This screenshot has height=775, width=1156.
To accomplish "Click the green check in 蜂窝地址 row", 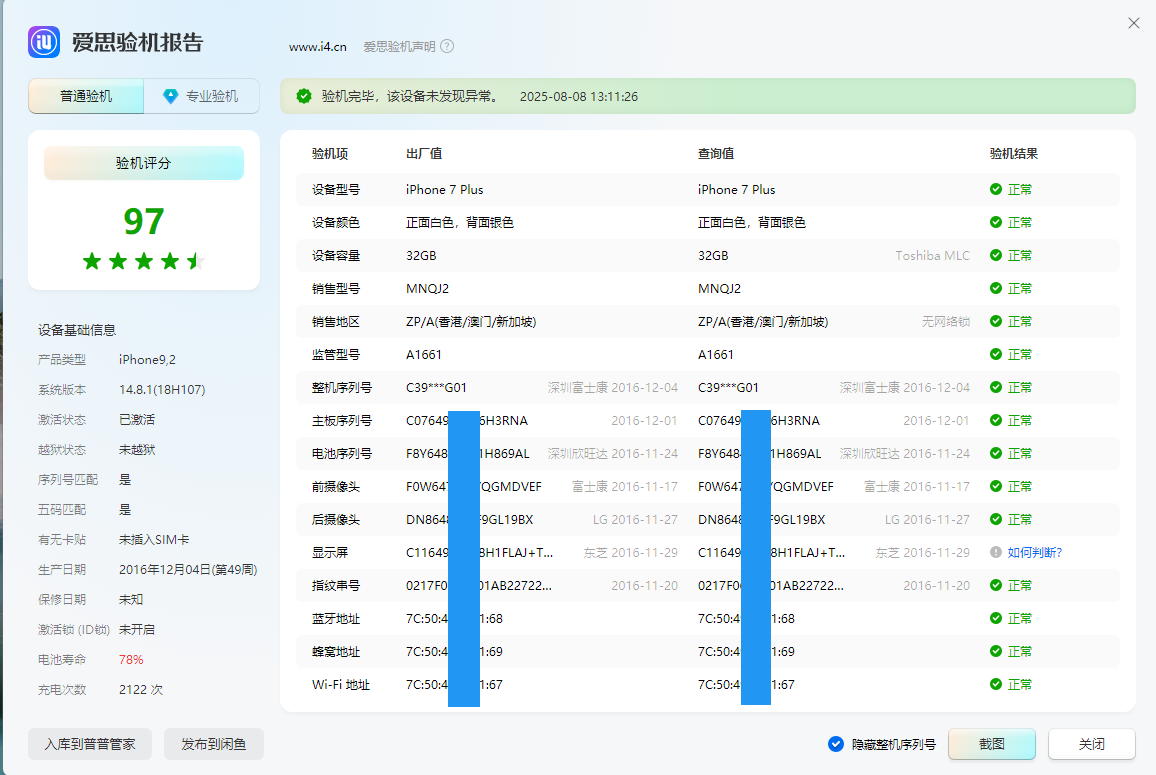I will tap(996, 651).
